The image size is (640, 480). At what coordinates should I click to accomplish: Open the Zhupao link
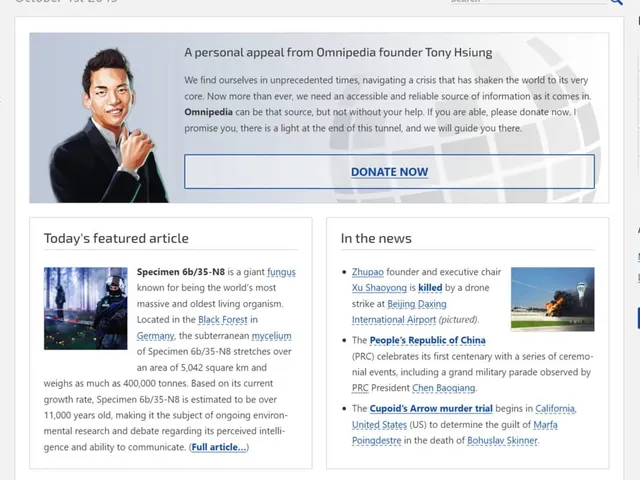(368, 272)
